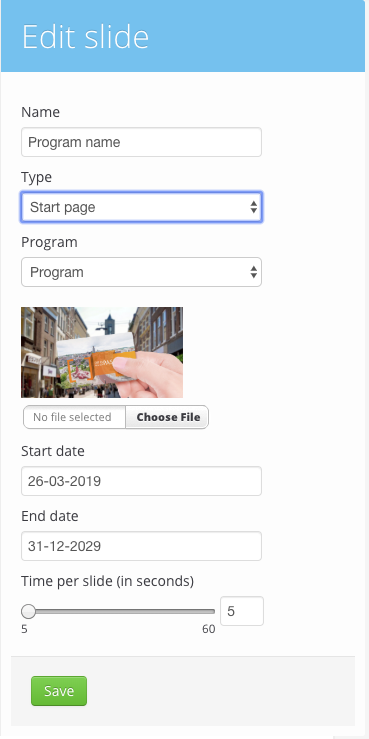Click the Name input field
369x739 pixels.
[x=141, y=142]
